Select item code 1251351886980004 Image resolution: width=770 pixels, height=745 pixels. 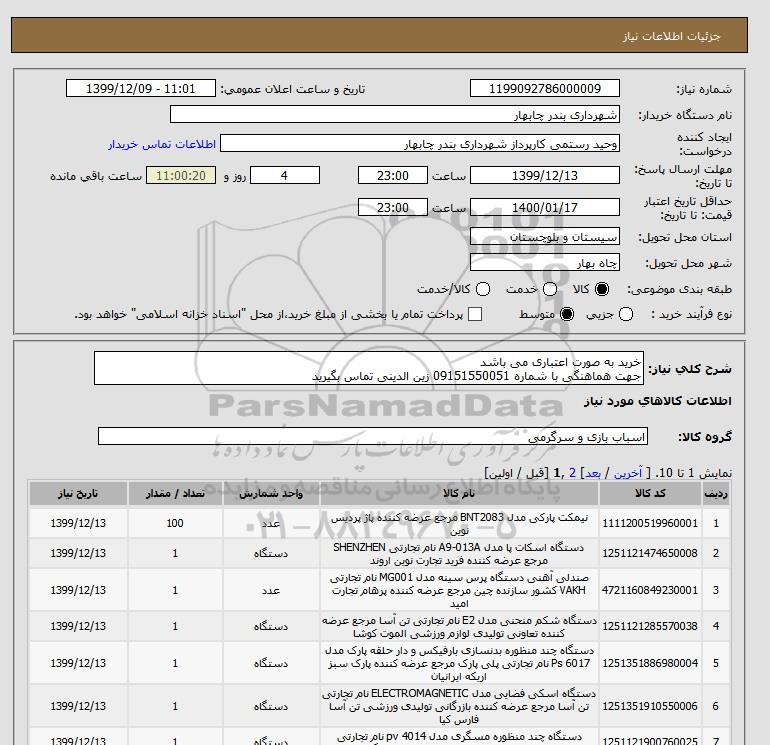pyautogui.click(x=650, y=663)
